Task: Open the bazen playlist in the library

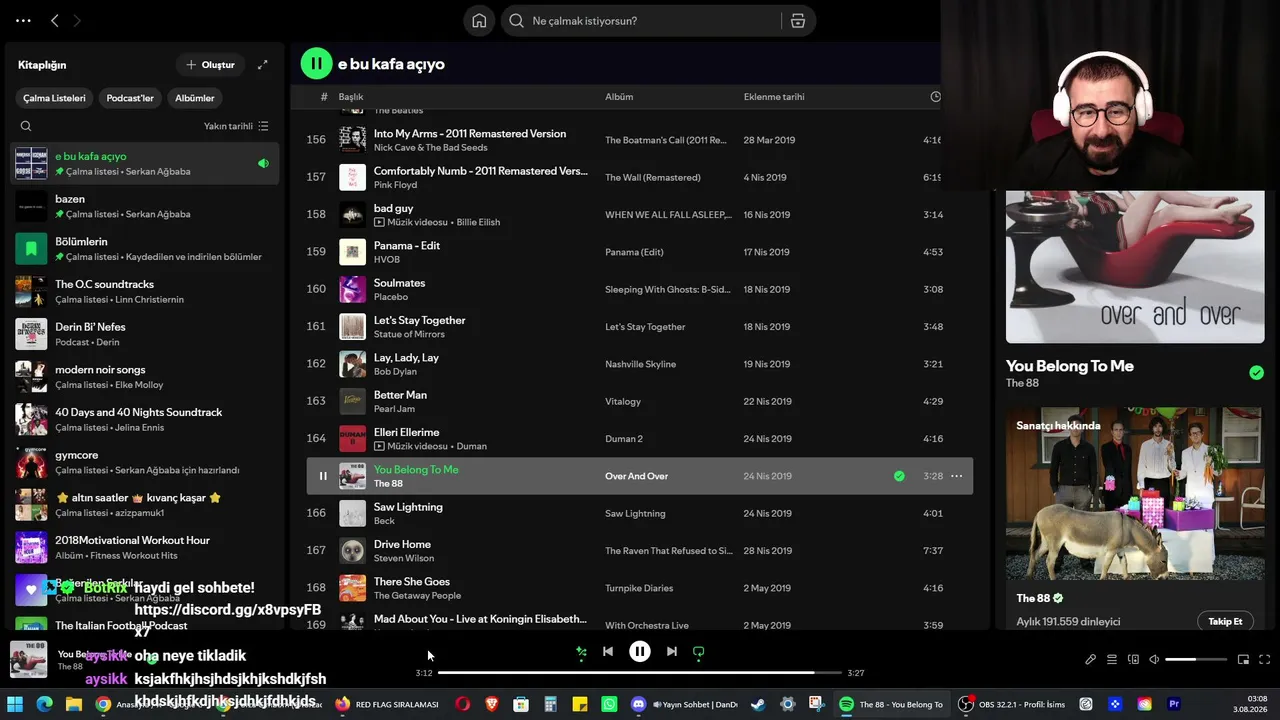Action: tap(145, 206)
